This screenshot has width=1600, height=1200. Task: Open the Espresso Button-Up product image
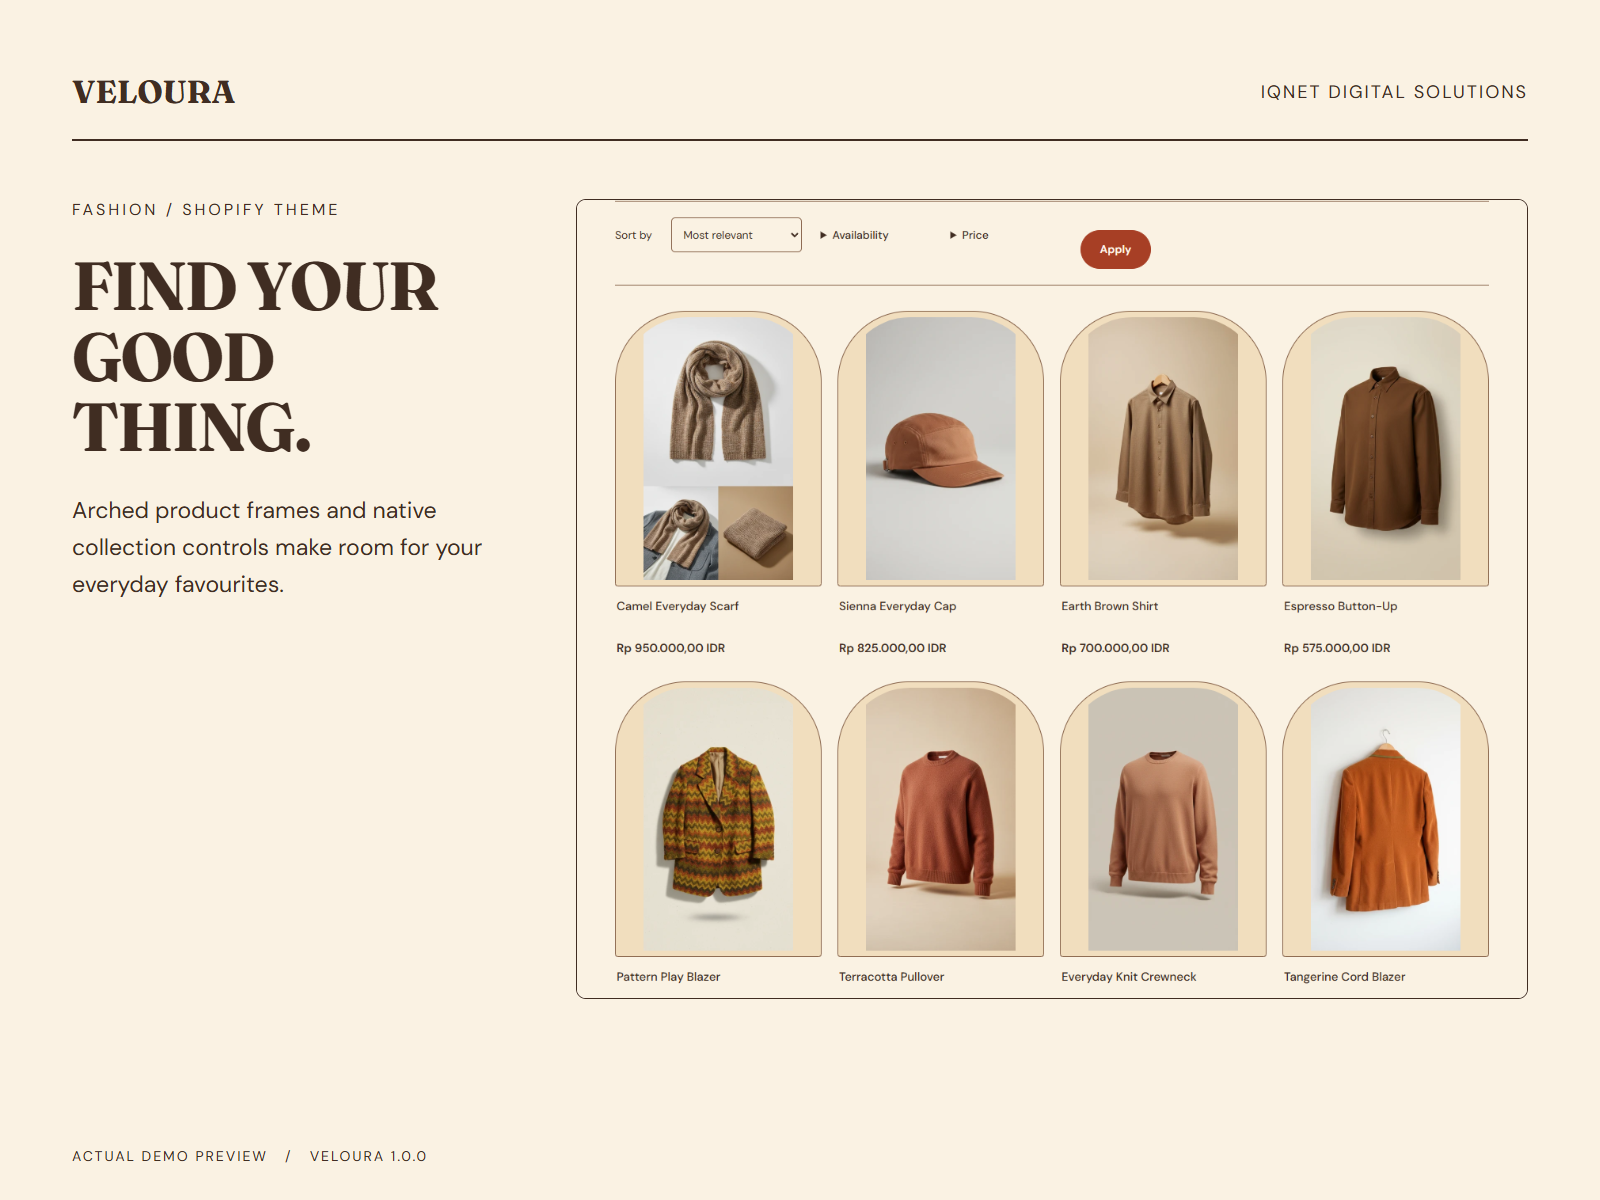[1385, 448]
